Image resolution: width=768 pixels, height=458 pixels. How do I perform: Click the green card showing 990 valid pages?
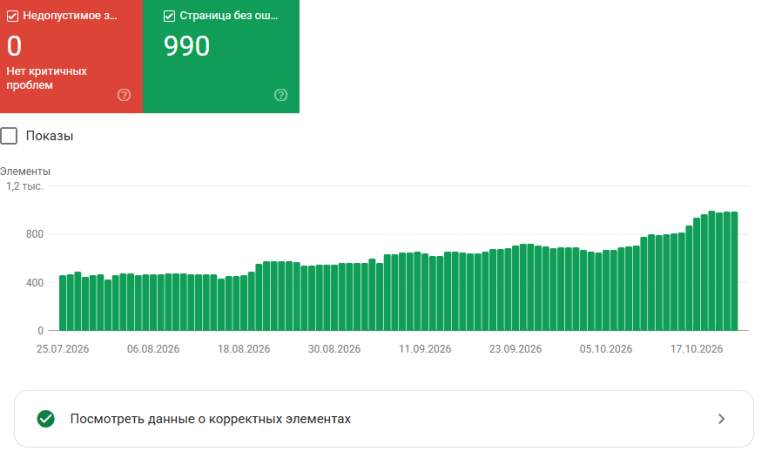pyautogui.click(x=221, y=56)
